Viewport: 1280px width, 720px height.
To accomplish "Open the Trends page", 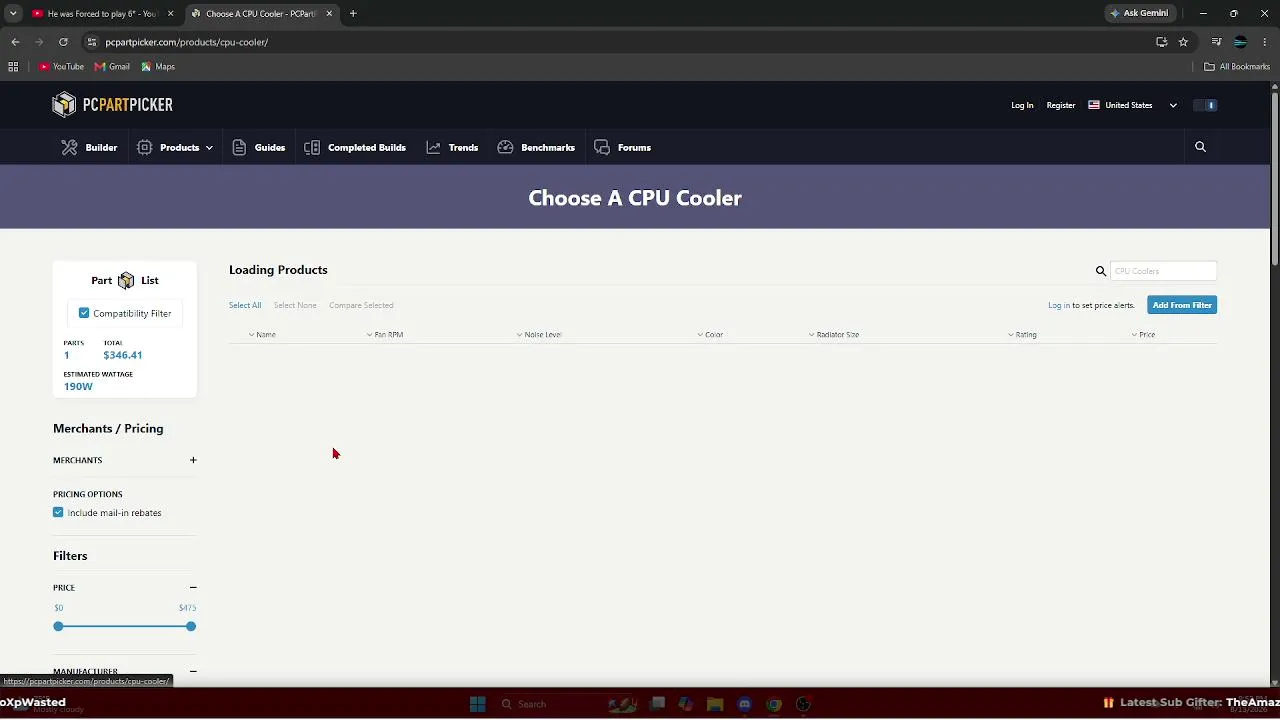I will (452, 147).
